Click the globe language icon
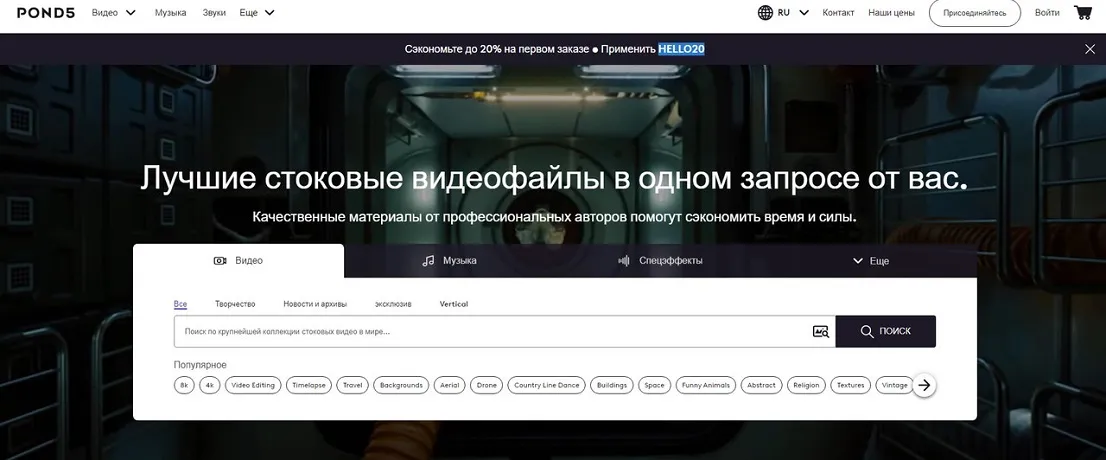Screen dimensions: 1106x460 (x=765, y=13)
